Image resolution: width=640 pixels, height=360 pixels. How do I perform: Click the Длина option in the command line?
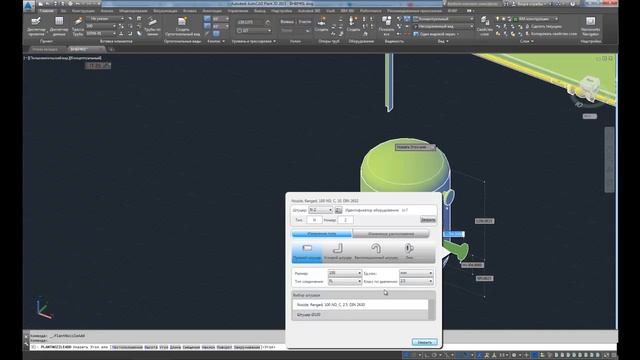coord(175,347)
